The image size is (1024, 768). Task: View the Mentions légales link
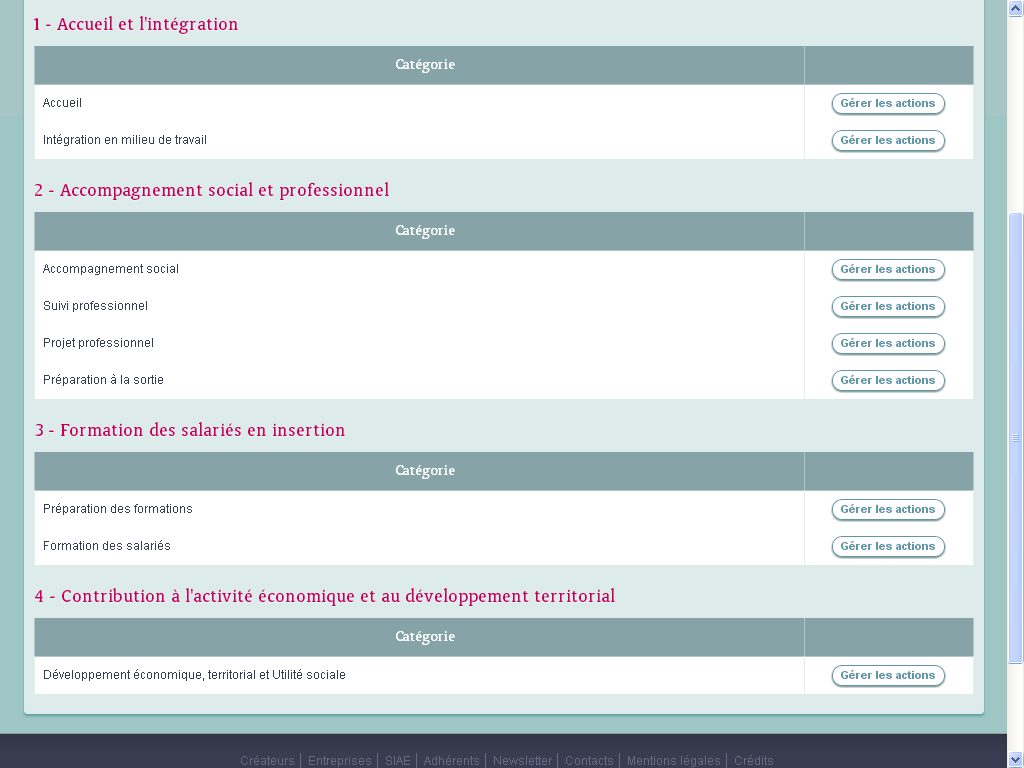pyautogui.click(x=673, y=761)
